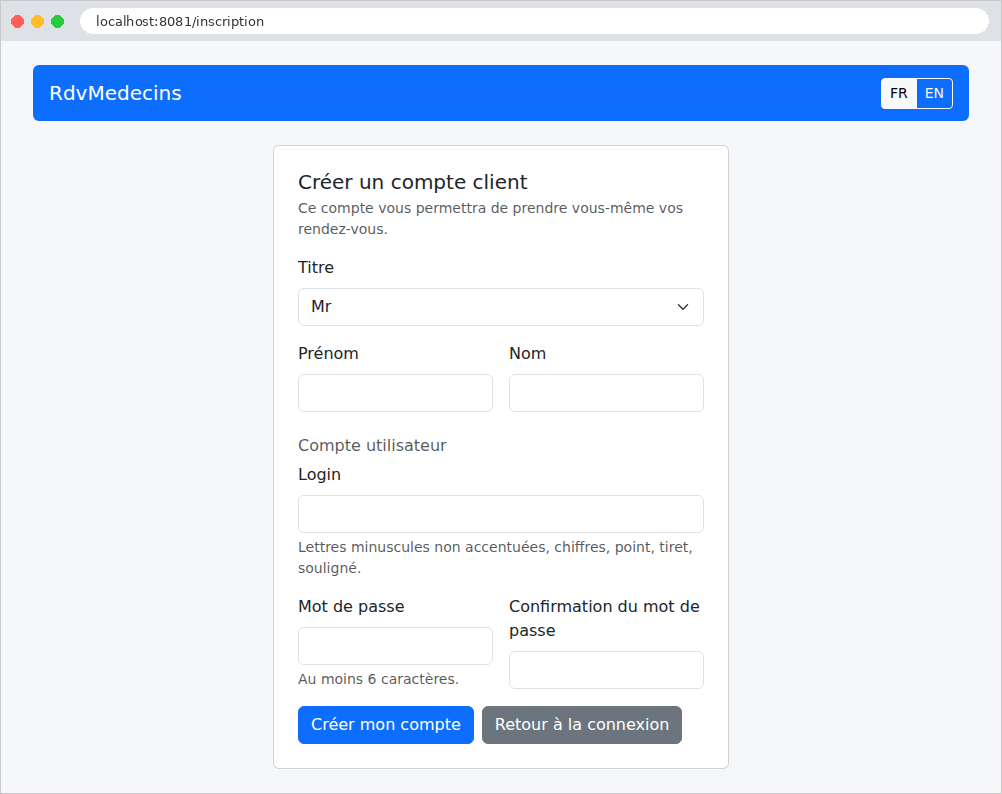Click the browser address bar
1002x794 pixels.
pyautogui.click(x=534, y=21)
